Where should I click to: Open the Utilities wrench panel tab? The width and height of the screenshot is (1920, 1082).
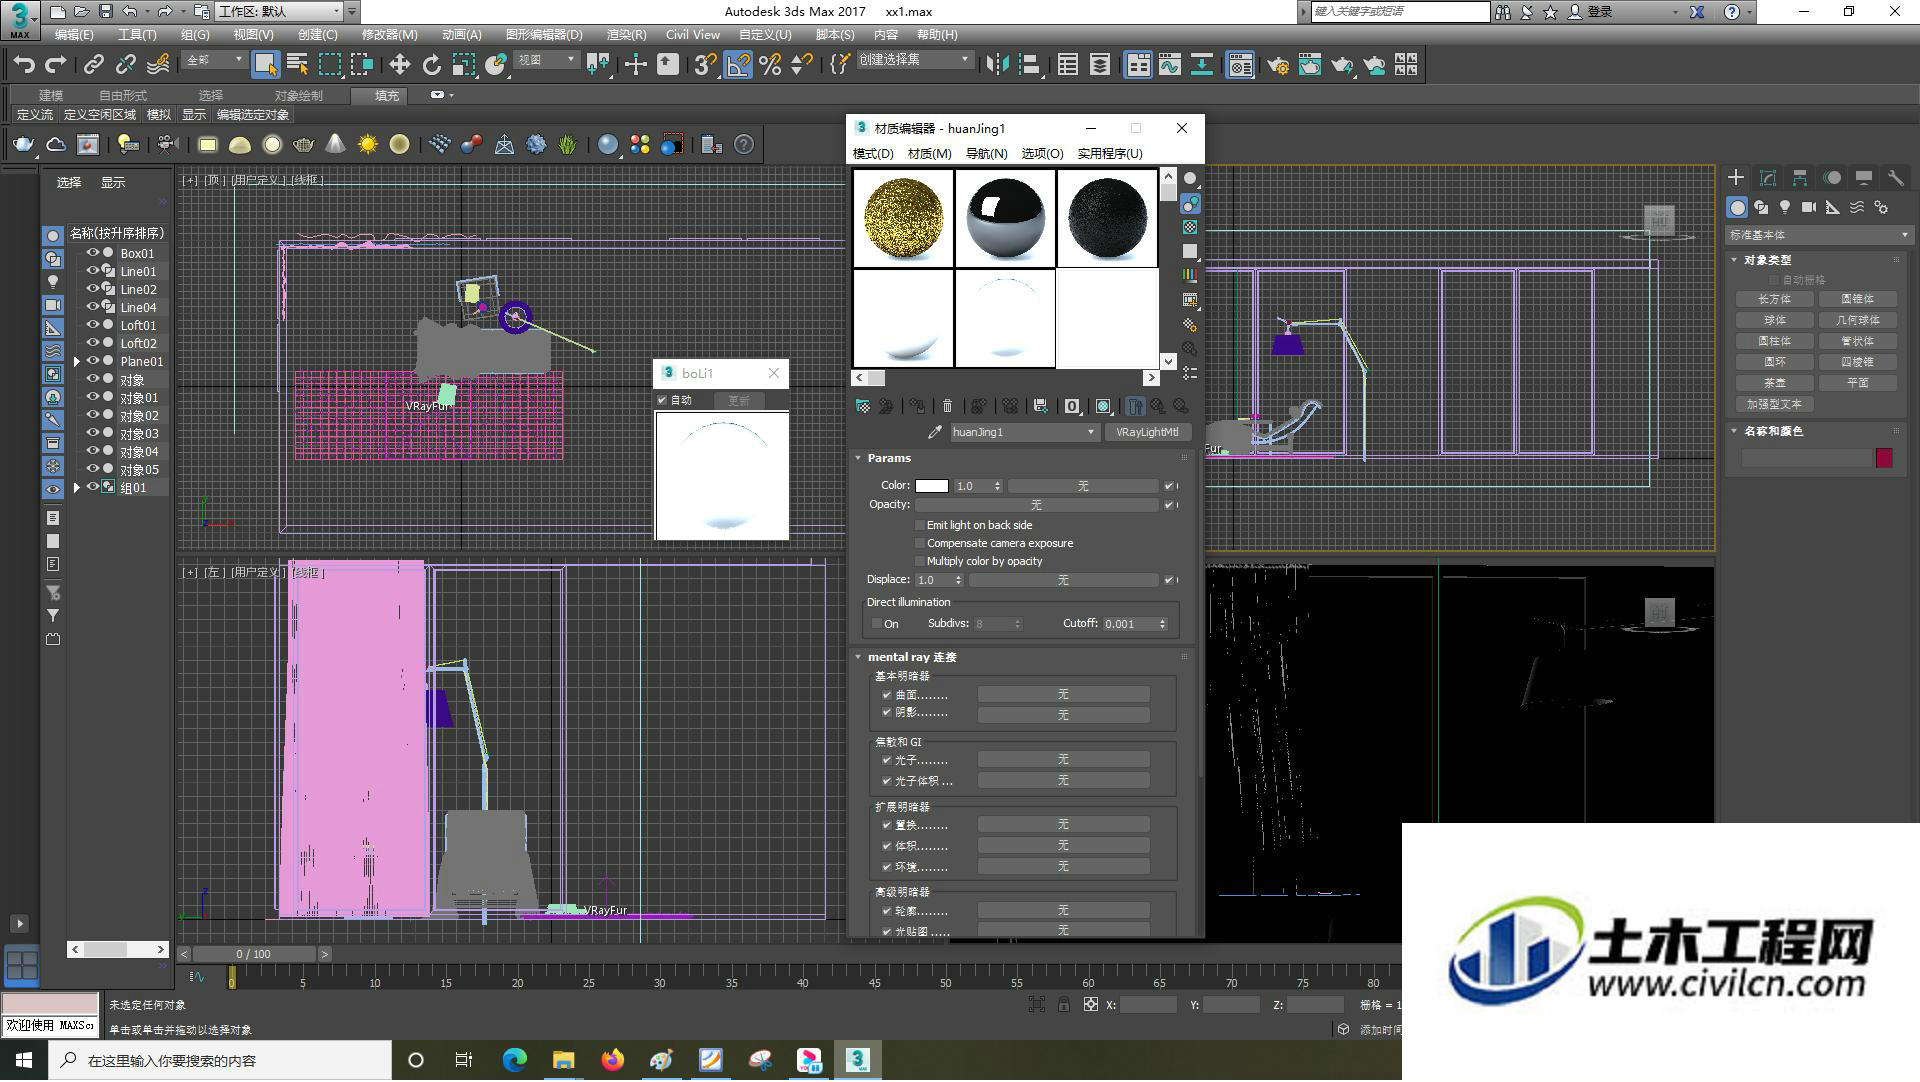(1895, 178)
